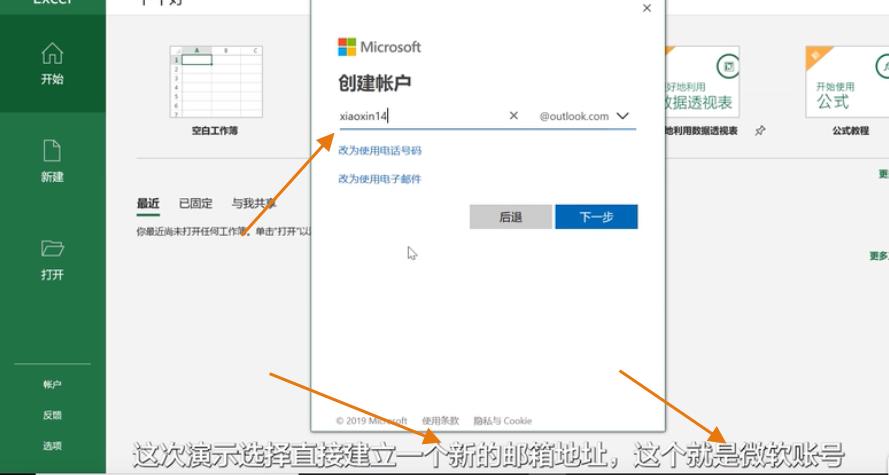
Task: Open the 公式教程 template
Action: coord(847,82)
